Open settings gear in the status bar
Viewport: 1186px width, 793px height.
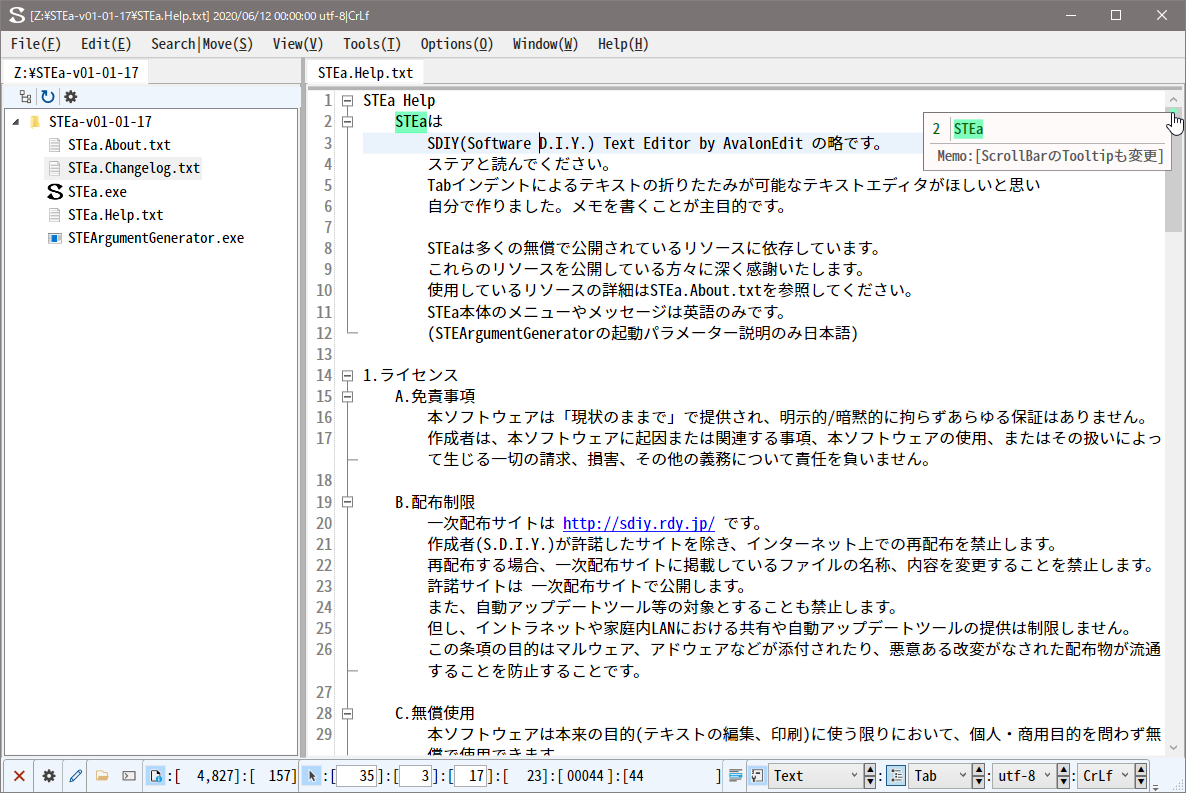coord(48,776)
